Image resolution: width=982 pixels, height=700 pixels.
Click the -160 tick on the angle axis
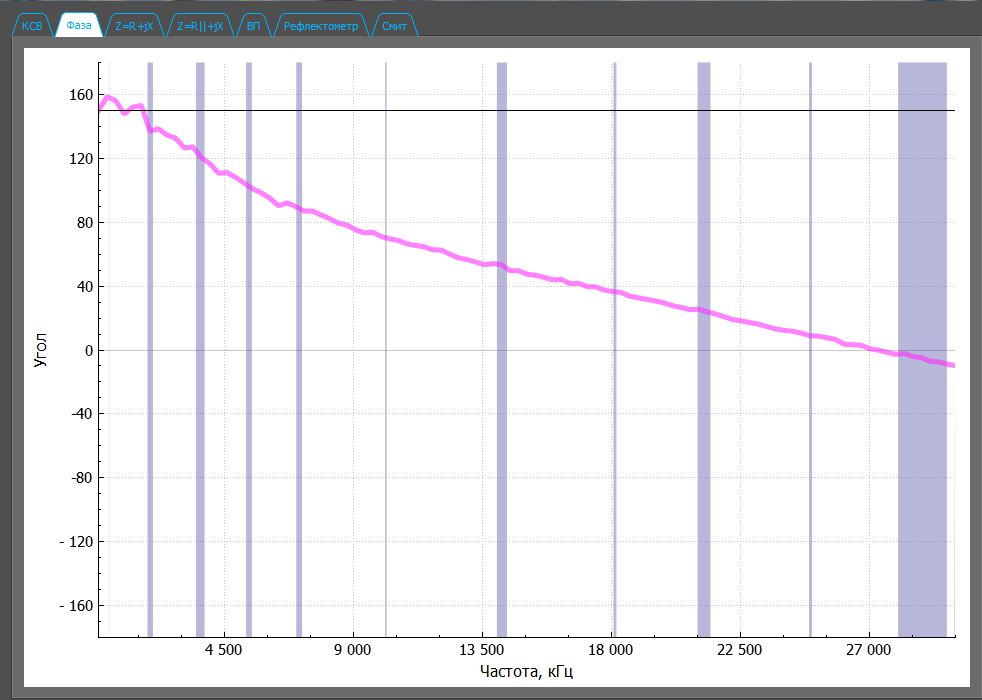coord(77,606)
